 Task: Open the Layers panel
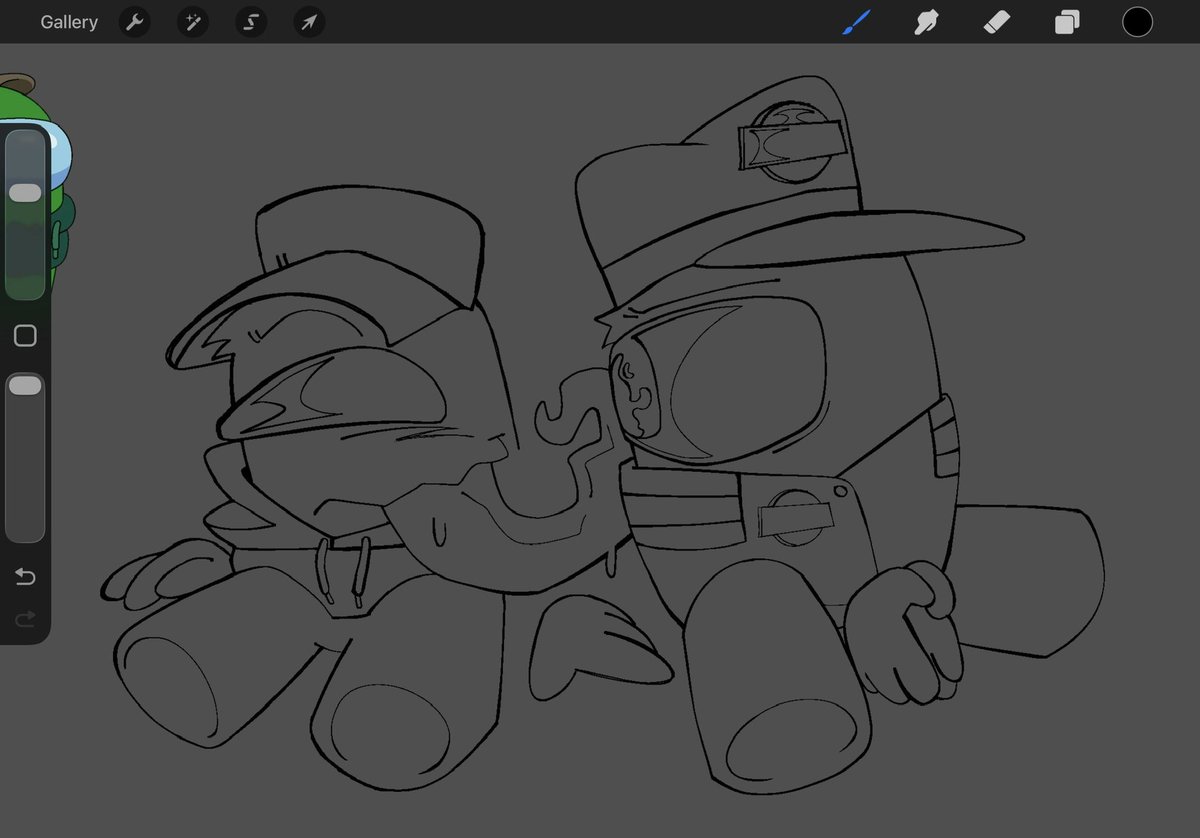click(x=1067, y=22)
